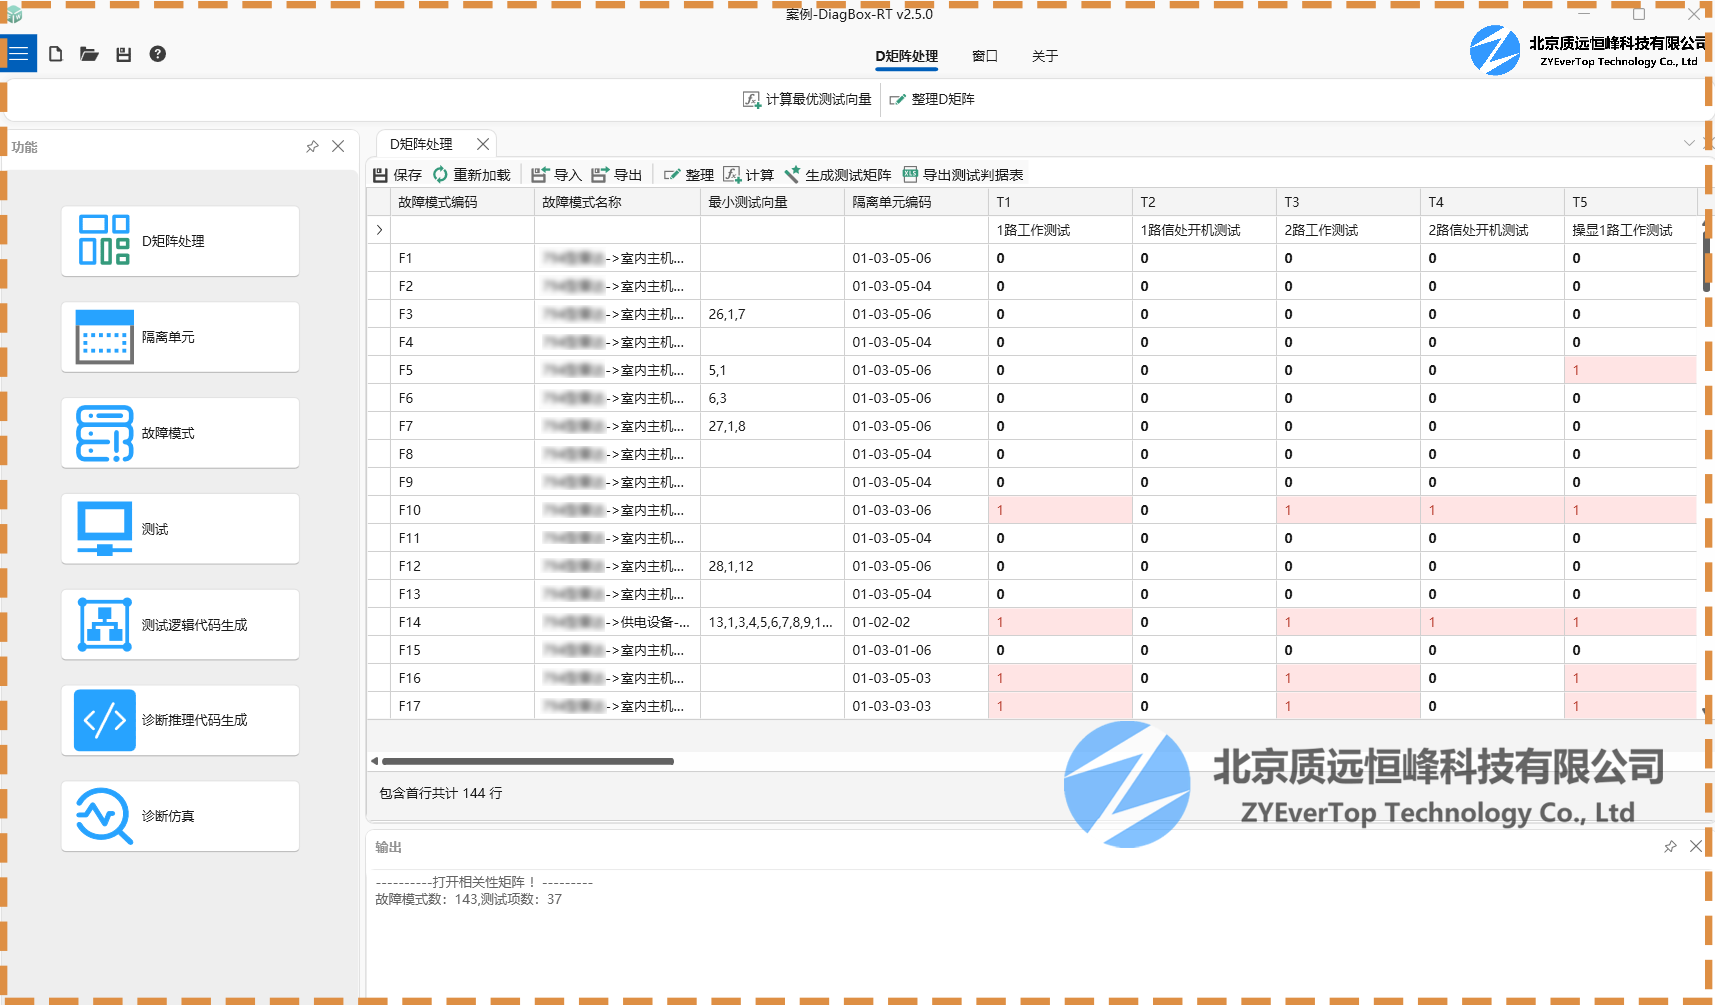The width and height of the screenshot is (1715, 1005).
Task: Click 重新加载 to reload the matrix
Action: pos(471,175)
